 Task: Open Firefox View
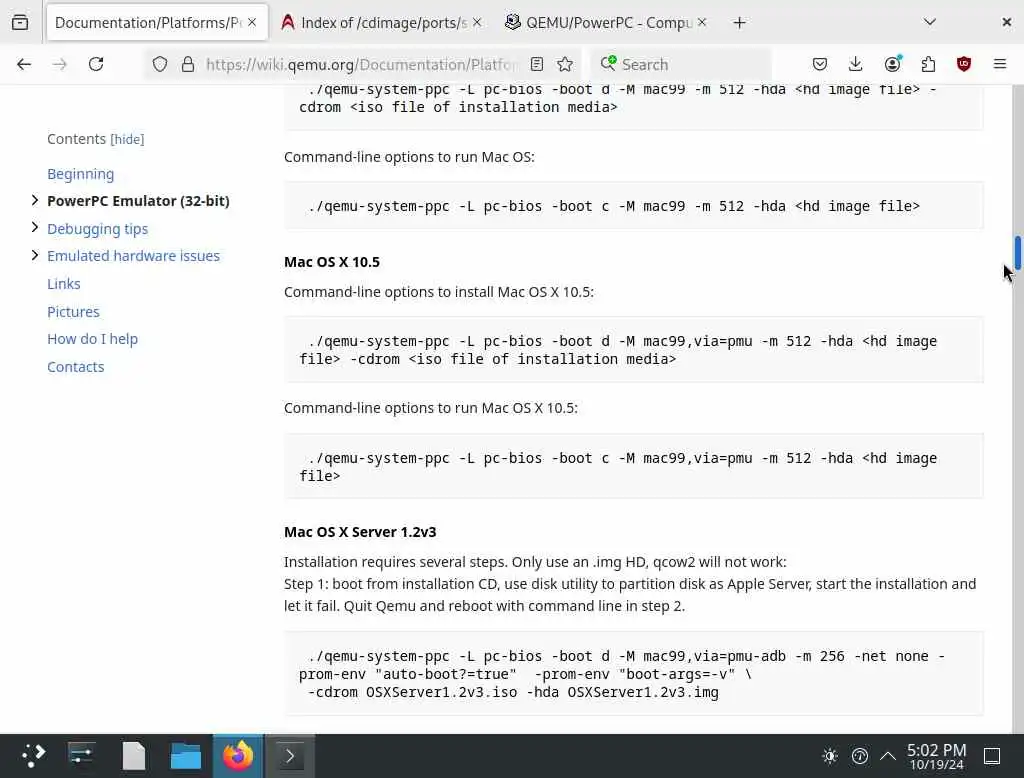point(20,22)
